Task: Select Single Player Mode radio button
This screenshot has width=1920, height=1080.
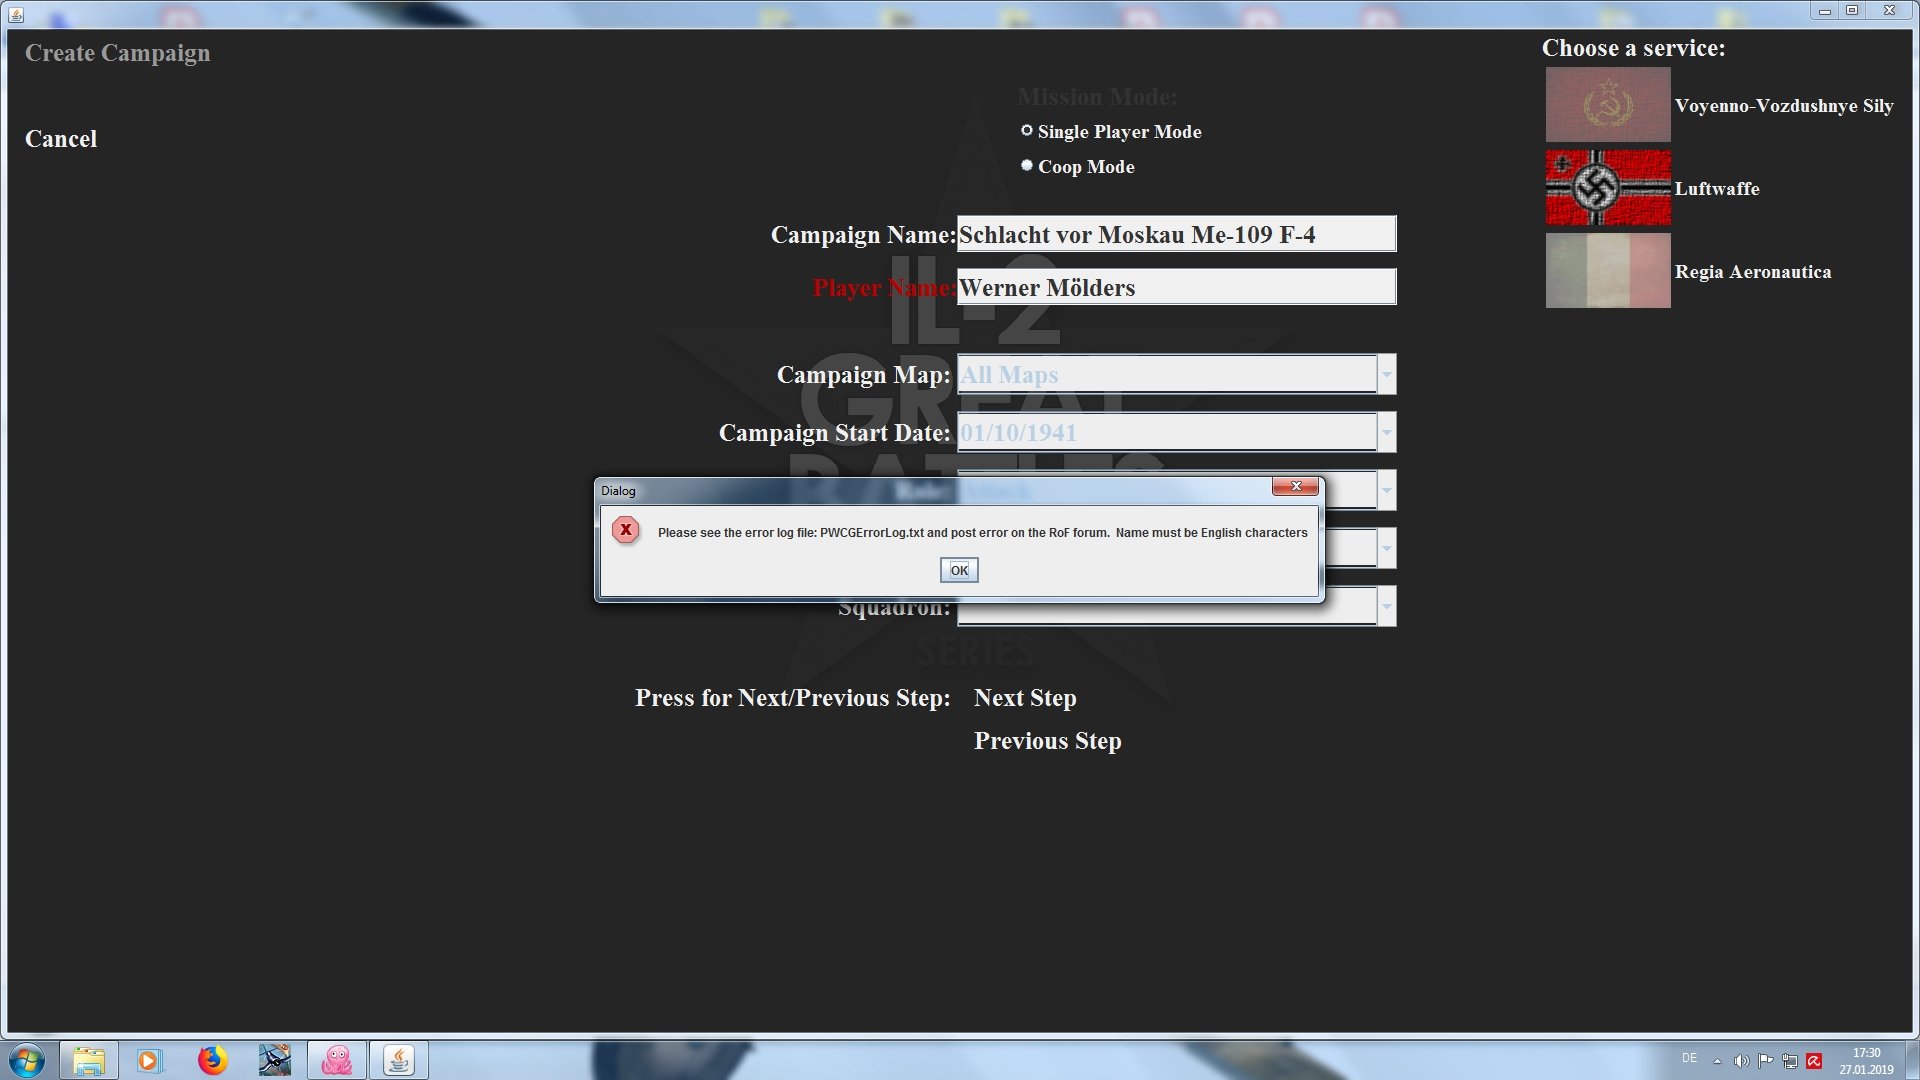Action: coord(1026,131)
